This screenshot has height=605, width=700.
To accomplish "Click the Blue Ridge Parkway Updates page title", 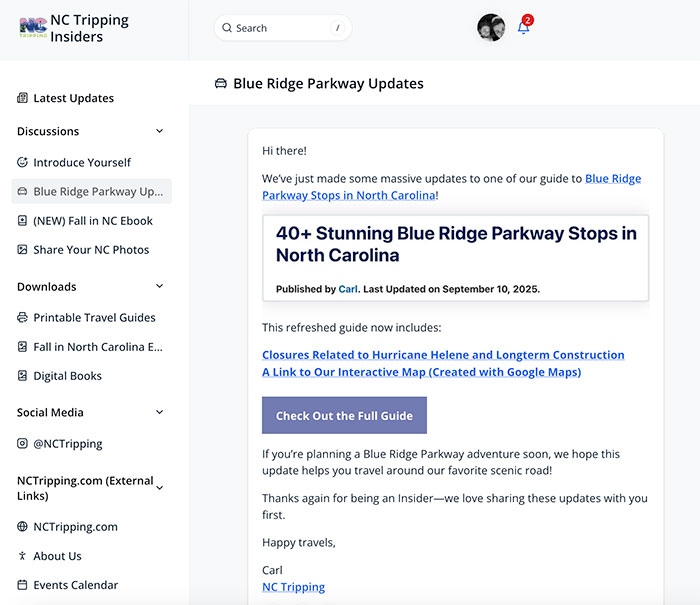I will (328, 83).
